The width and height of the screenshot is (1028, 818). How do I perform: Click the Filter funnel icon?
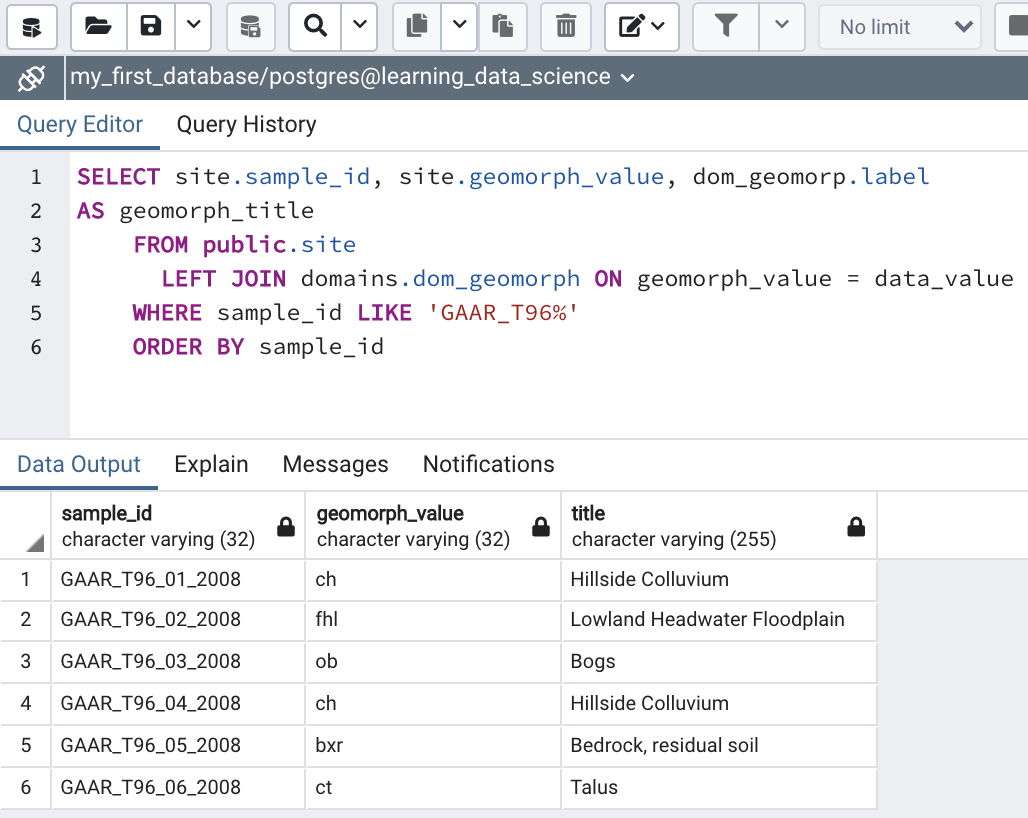pyautogui.click(x=726, y=27)
